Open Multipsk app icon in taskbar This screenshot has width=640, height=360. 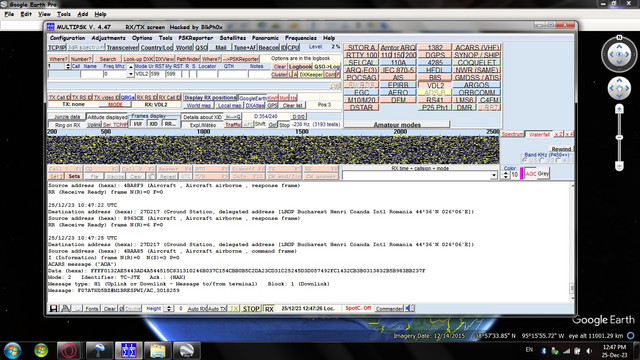tap(128, 351)
